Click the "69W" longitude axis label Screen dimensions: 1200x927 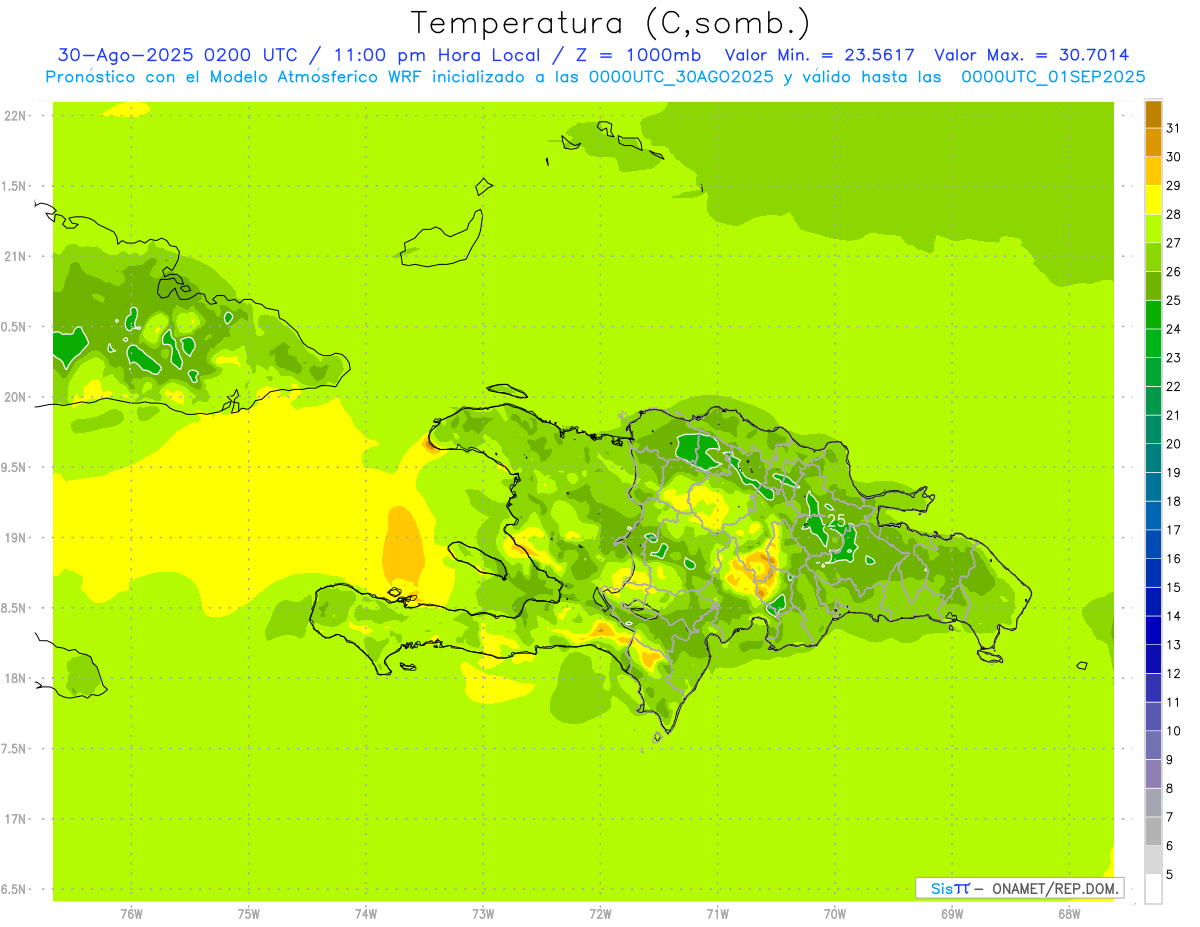point(951,914)
